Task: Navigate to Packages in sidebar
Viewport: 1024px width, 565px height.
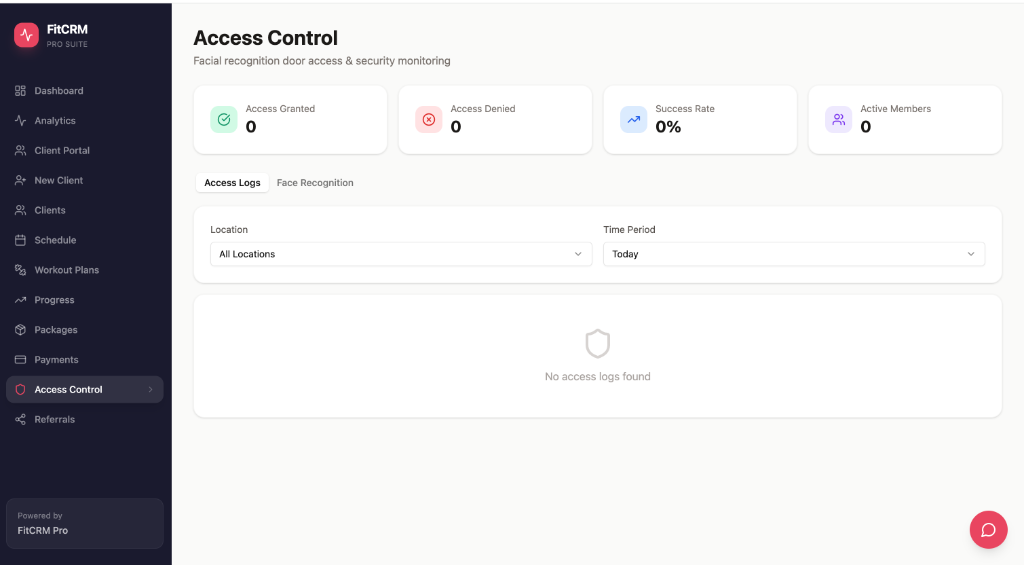Action: (x=85, y=330)
